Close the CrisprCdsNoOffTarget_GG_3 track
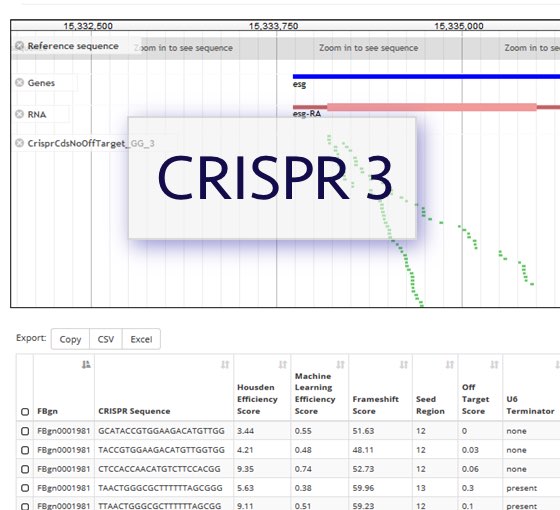Screen dimensions: 560x510 (x=20, y=143)
